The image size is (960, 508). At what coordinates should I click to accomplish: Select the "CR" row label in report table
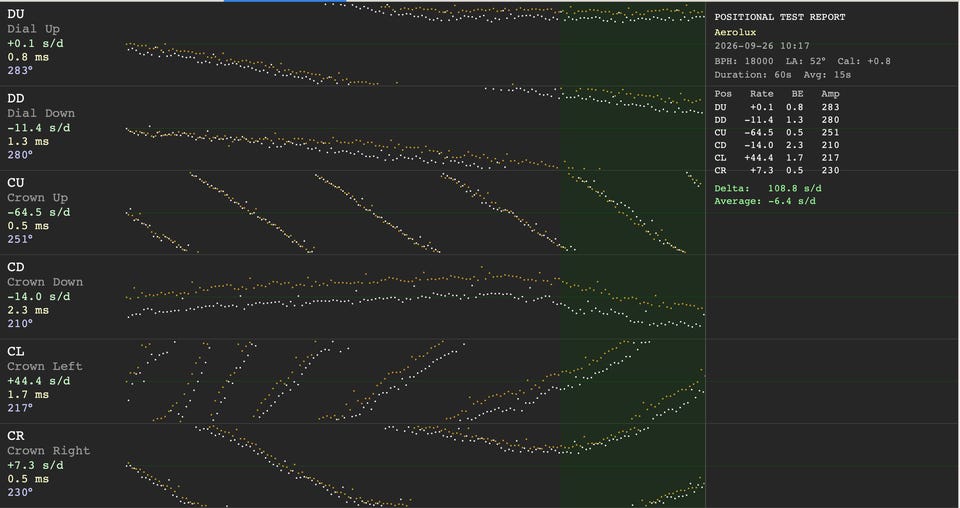coord(721,171)
